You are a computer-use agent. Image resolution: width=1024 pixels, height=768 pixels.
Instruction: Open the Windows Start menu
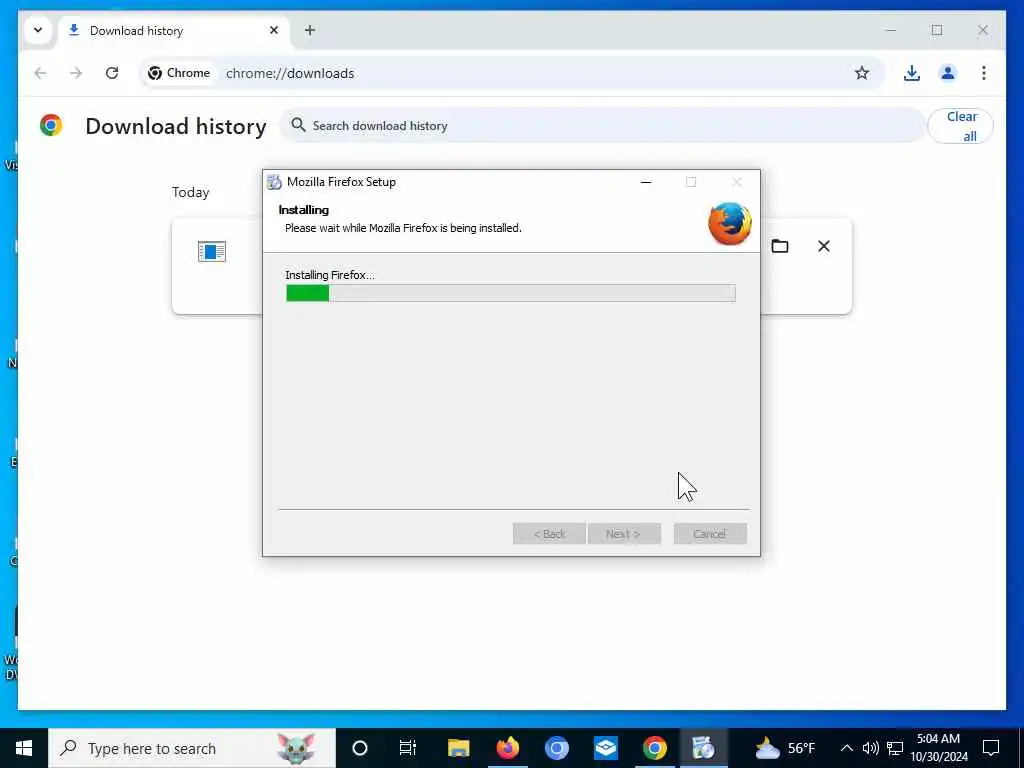(24, 748)
